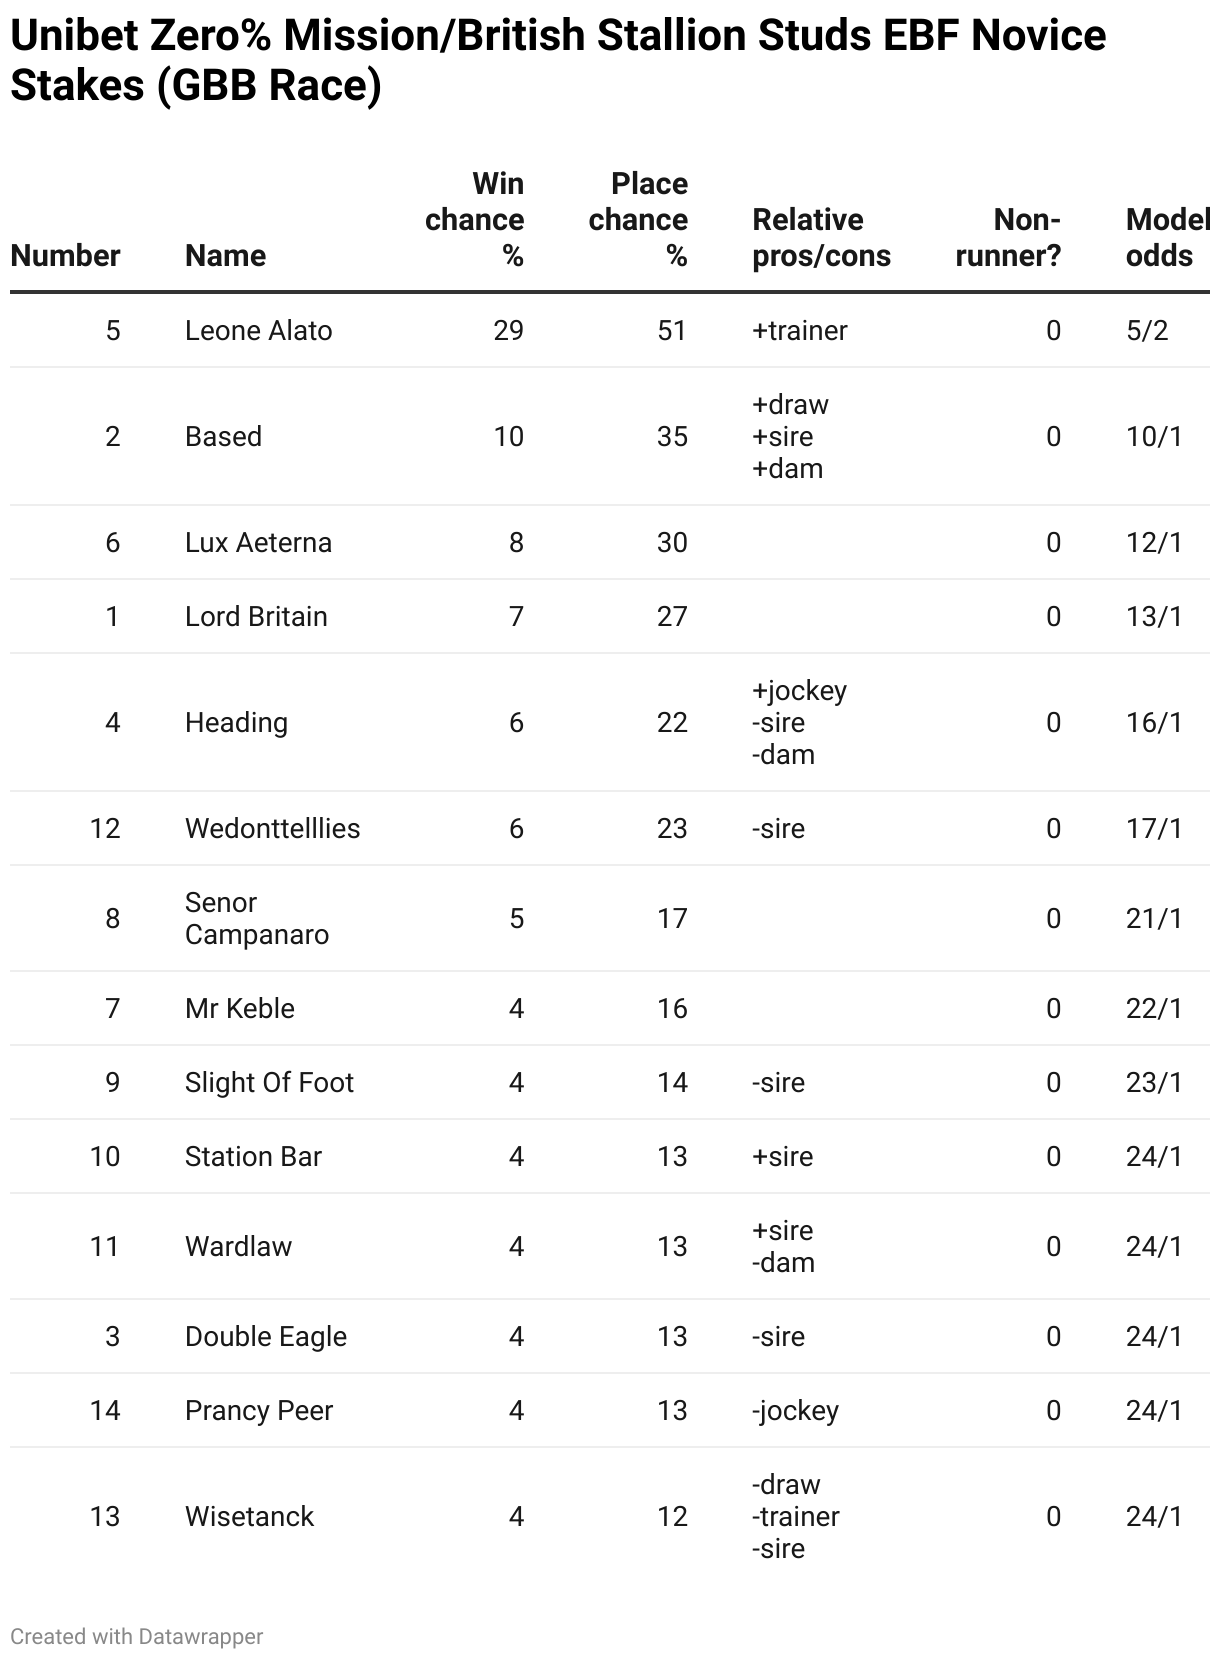The width and height of the screenshot is (1220, 1660).
Task: Click the Relative pros/cons column header
Action: (821, 238)
